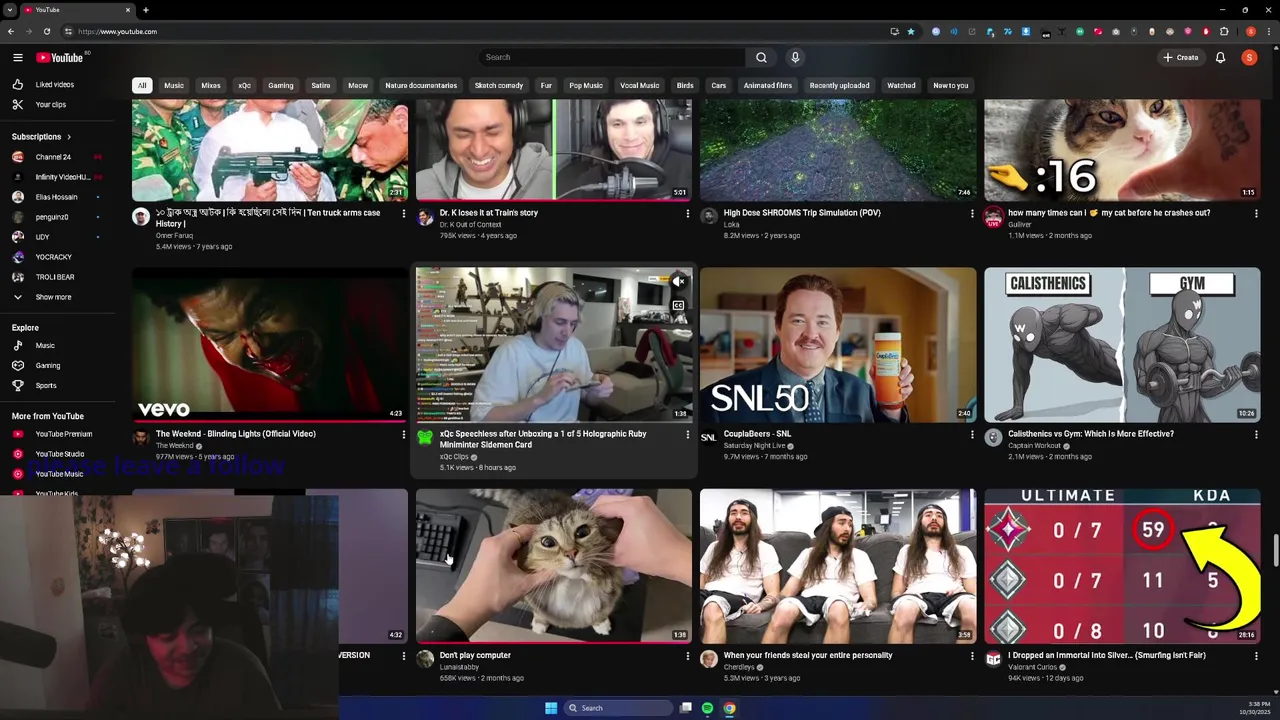The height and width of the screenshot is (720, 1280).
Task: Open options for I Dropped an Immortal video
Action: pos(1256,656)
